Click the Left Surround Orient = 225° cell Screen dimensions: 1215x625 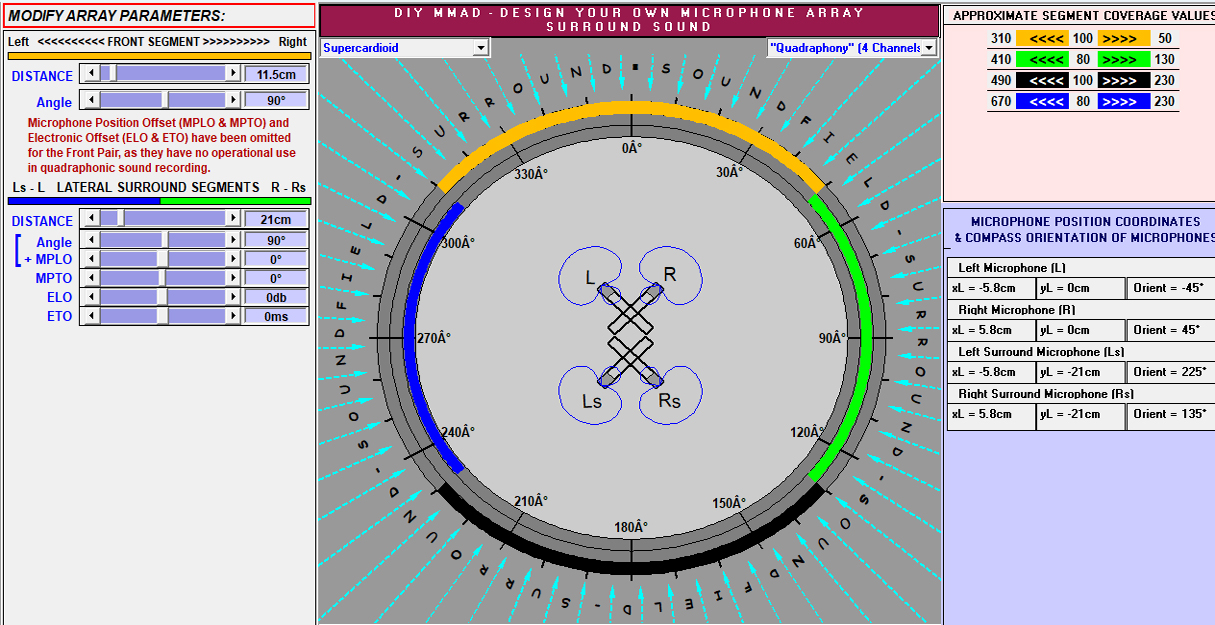pyautogui.click(x=1170, y=372)
